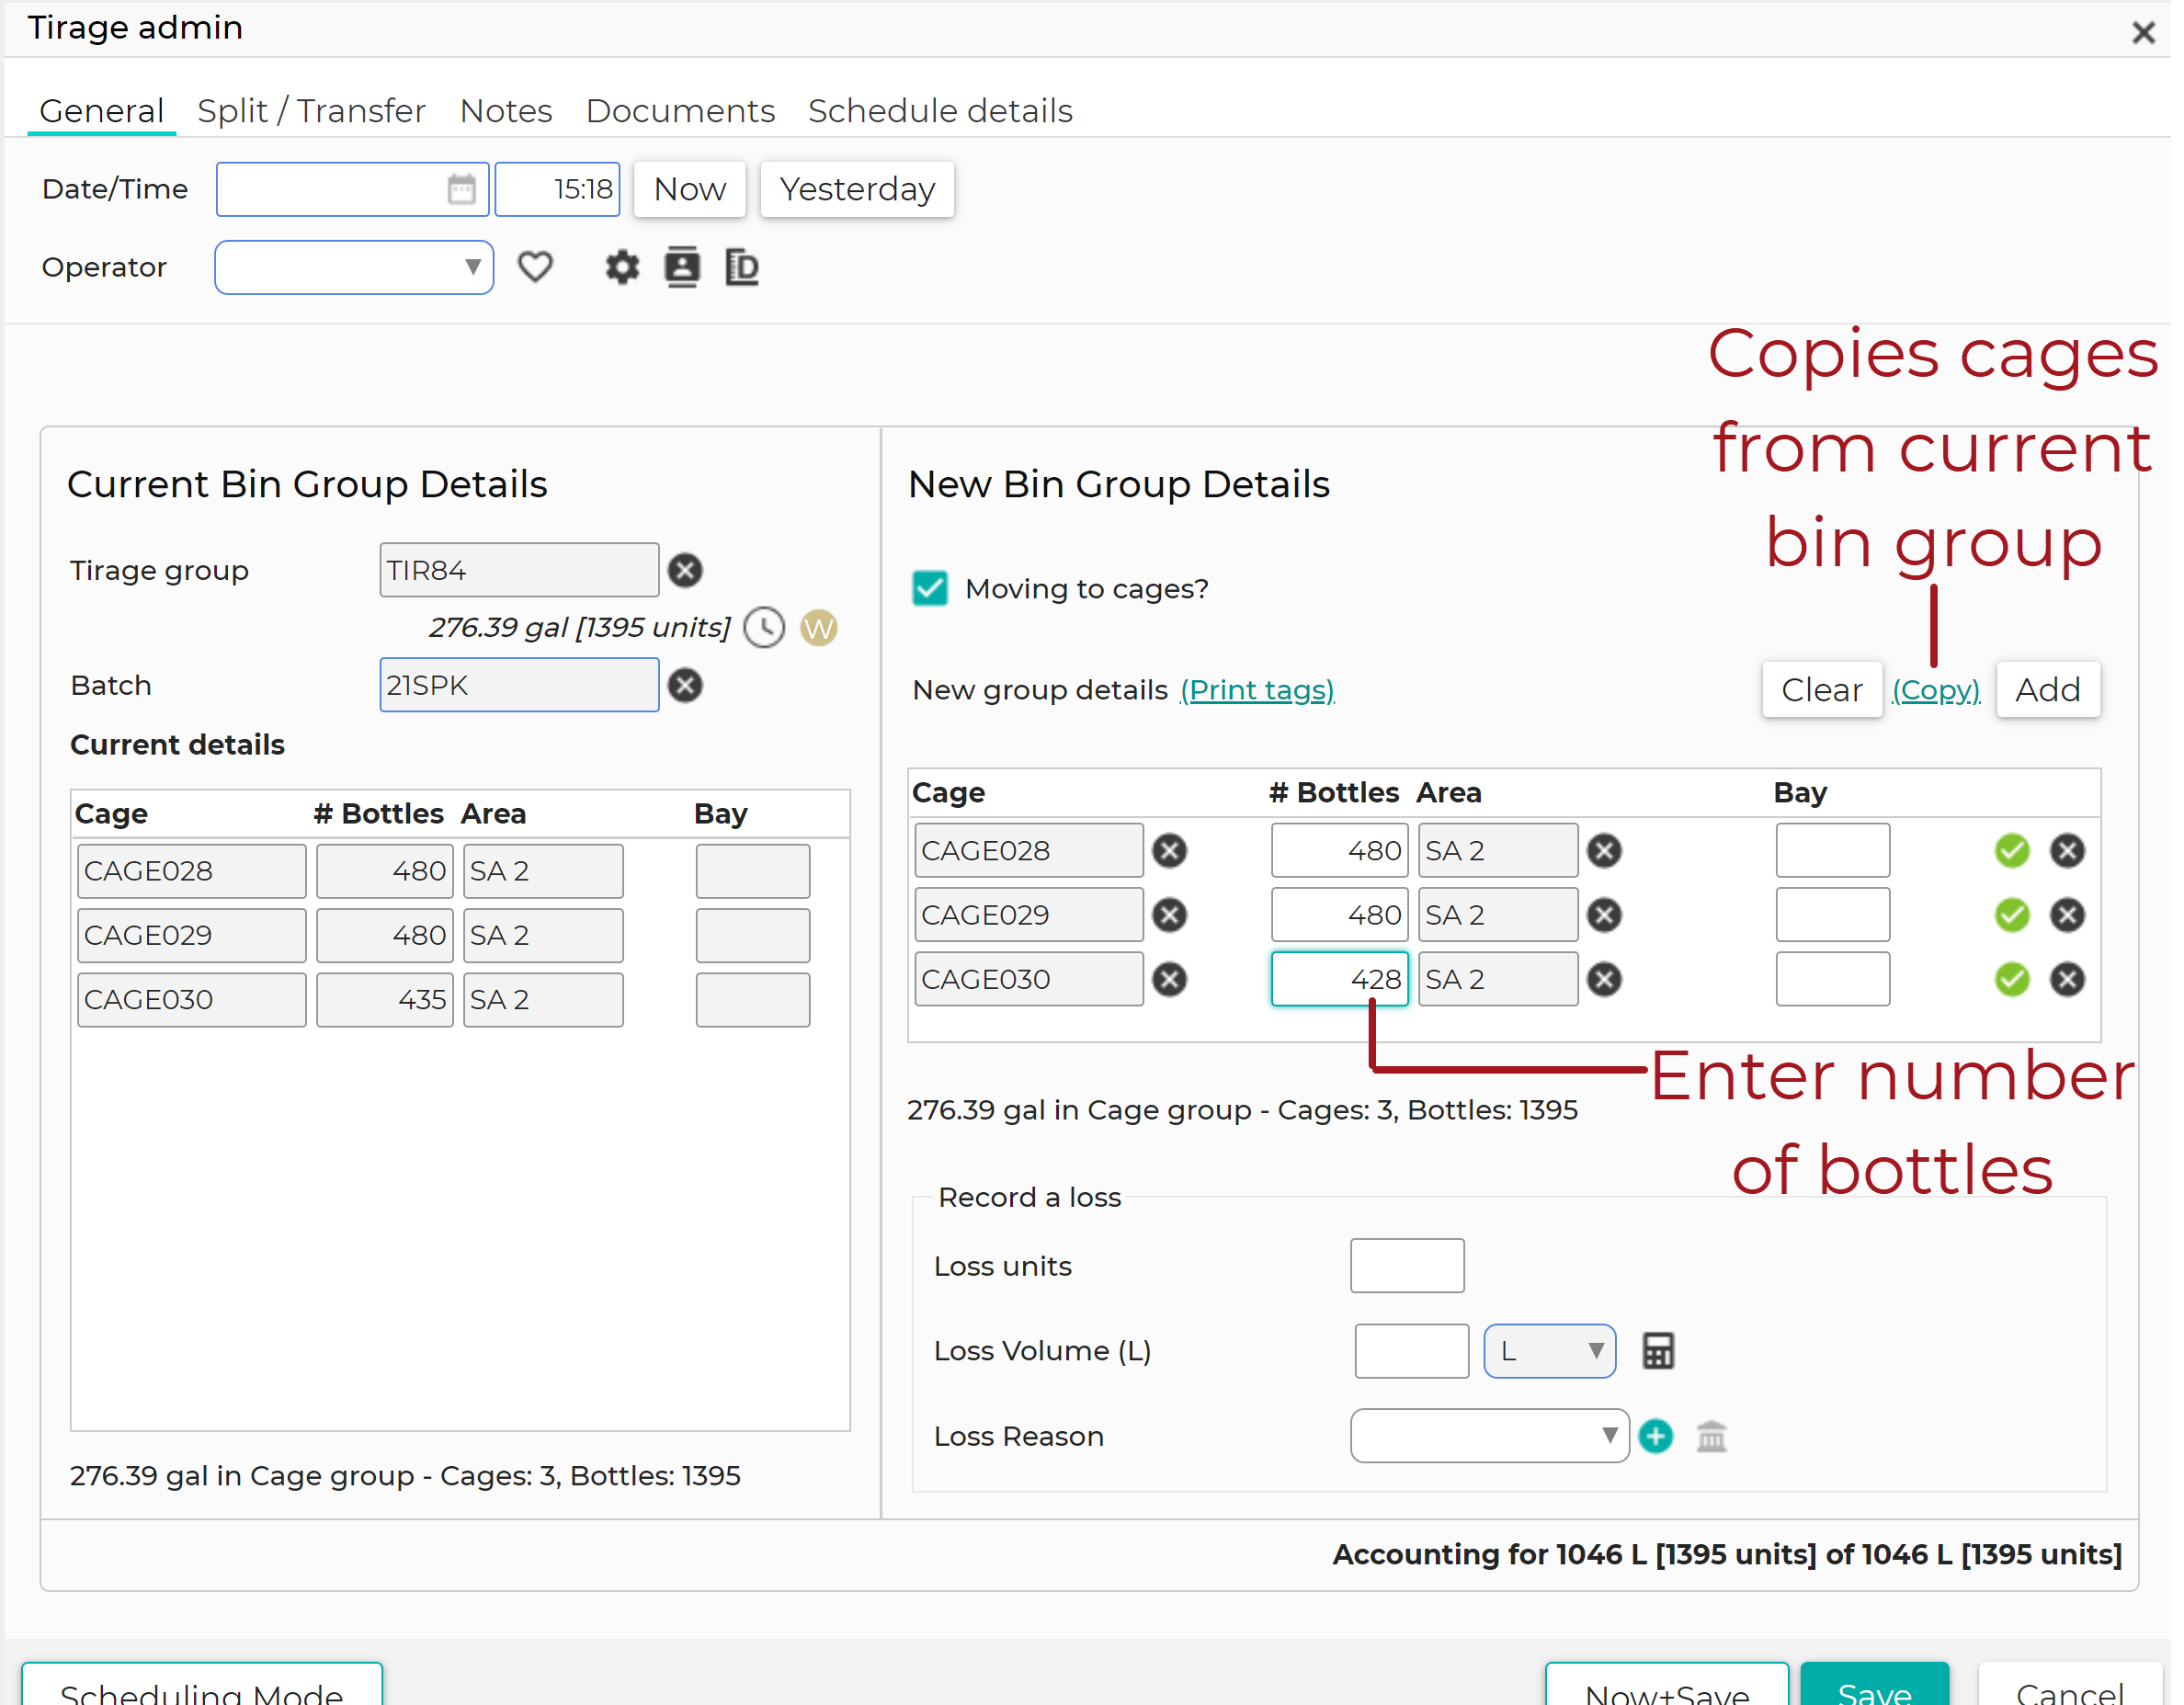The height and width of the screenshot is (1705, 2184).
Task: Click the document icon beside Operator
Action: 743,267
